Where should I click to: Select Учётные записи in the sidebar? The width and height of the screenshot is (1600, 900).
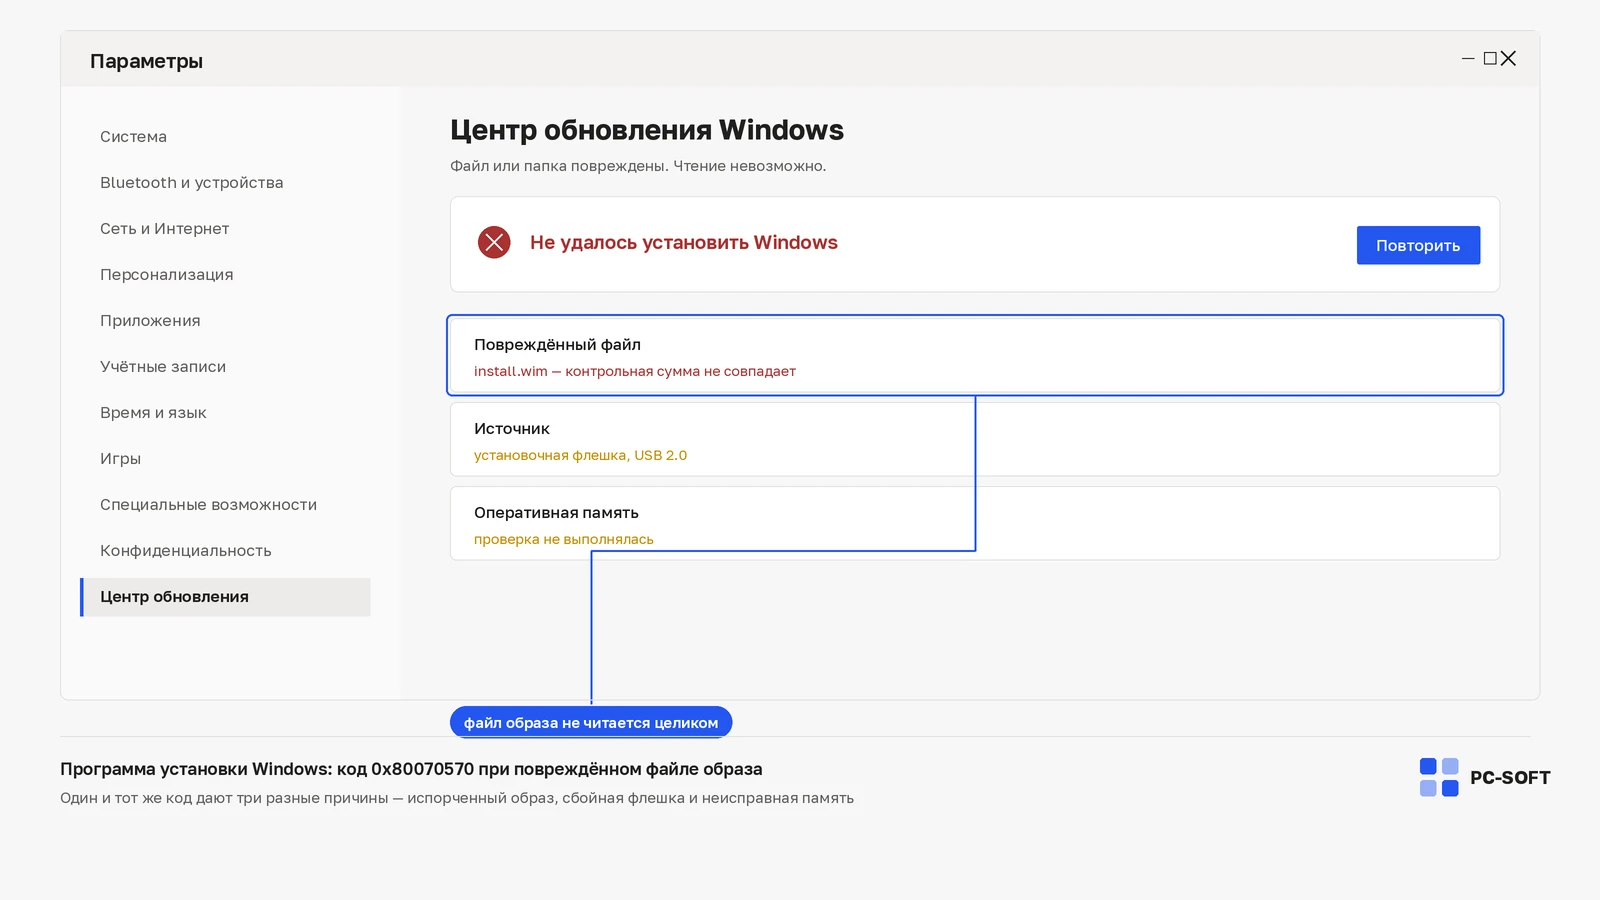pyautogui.click(x=163, y=367)
